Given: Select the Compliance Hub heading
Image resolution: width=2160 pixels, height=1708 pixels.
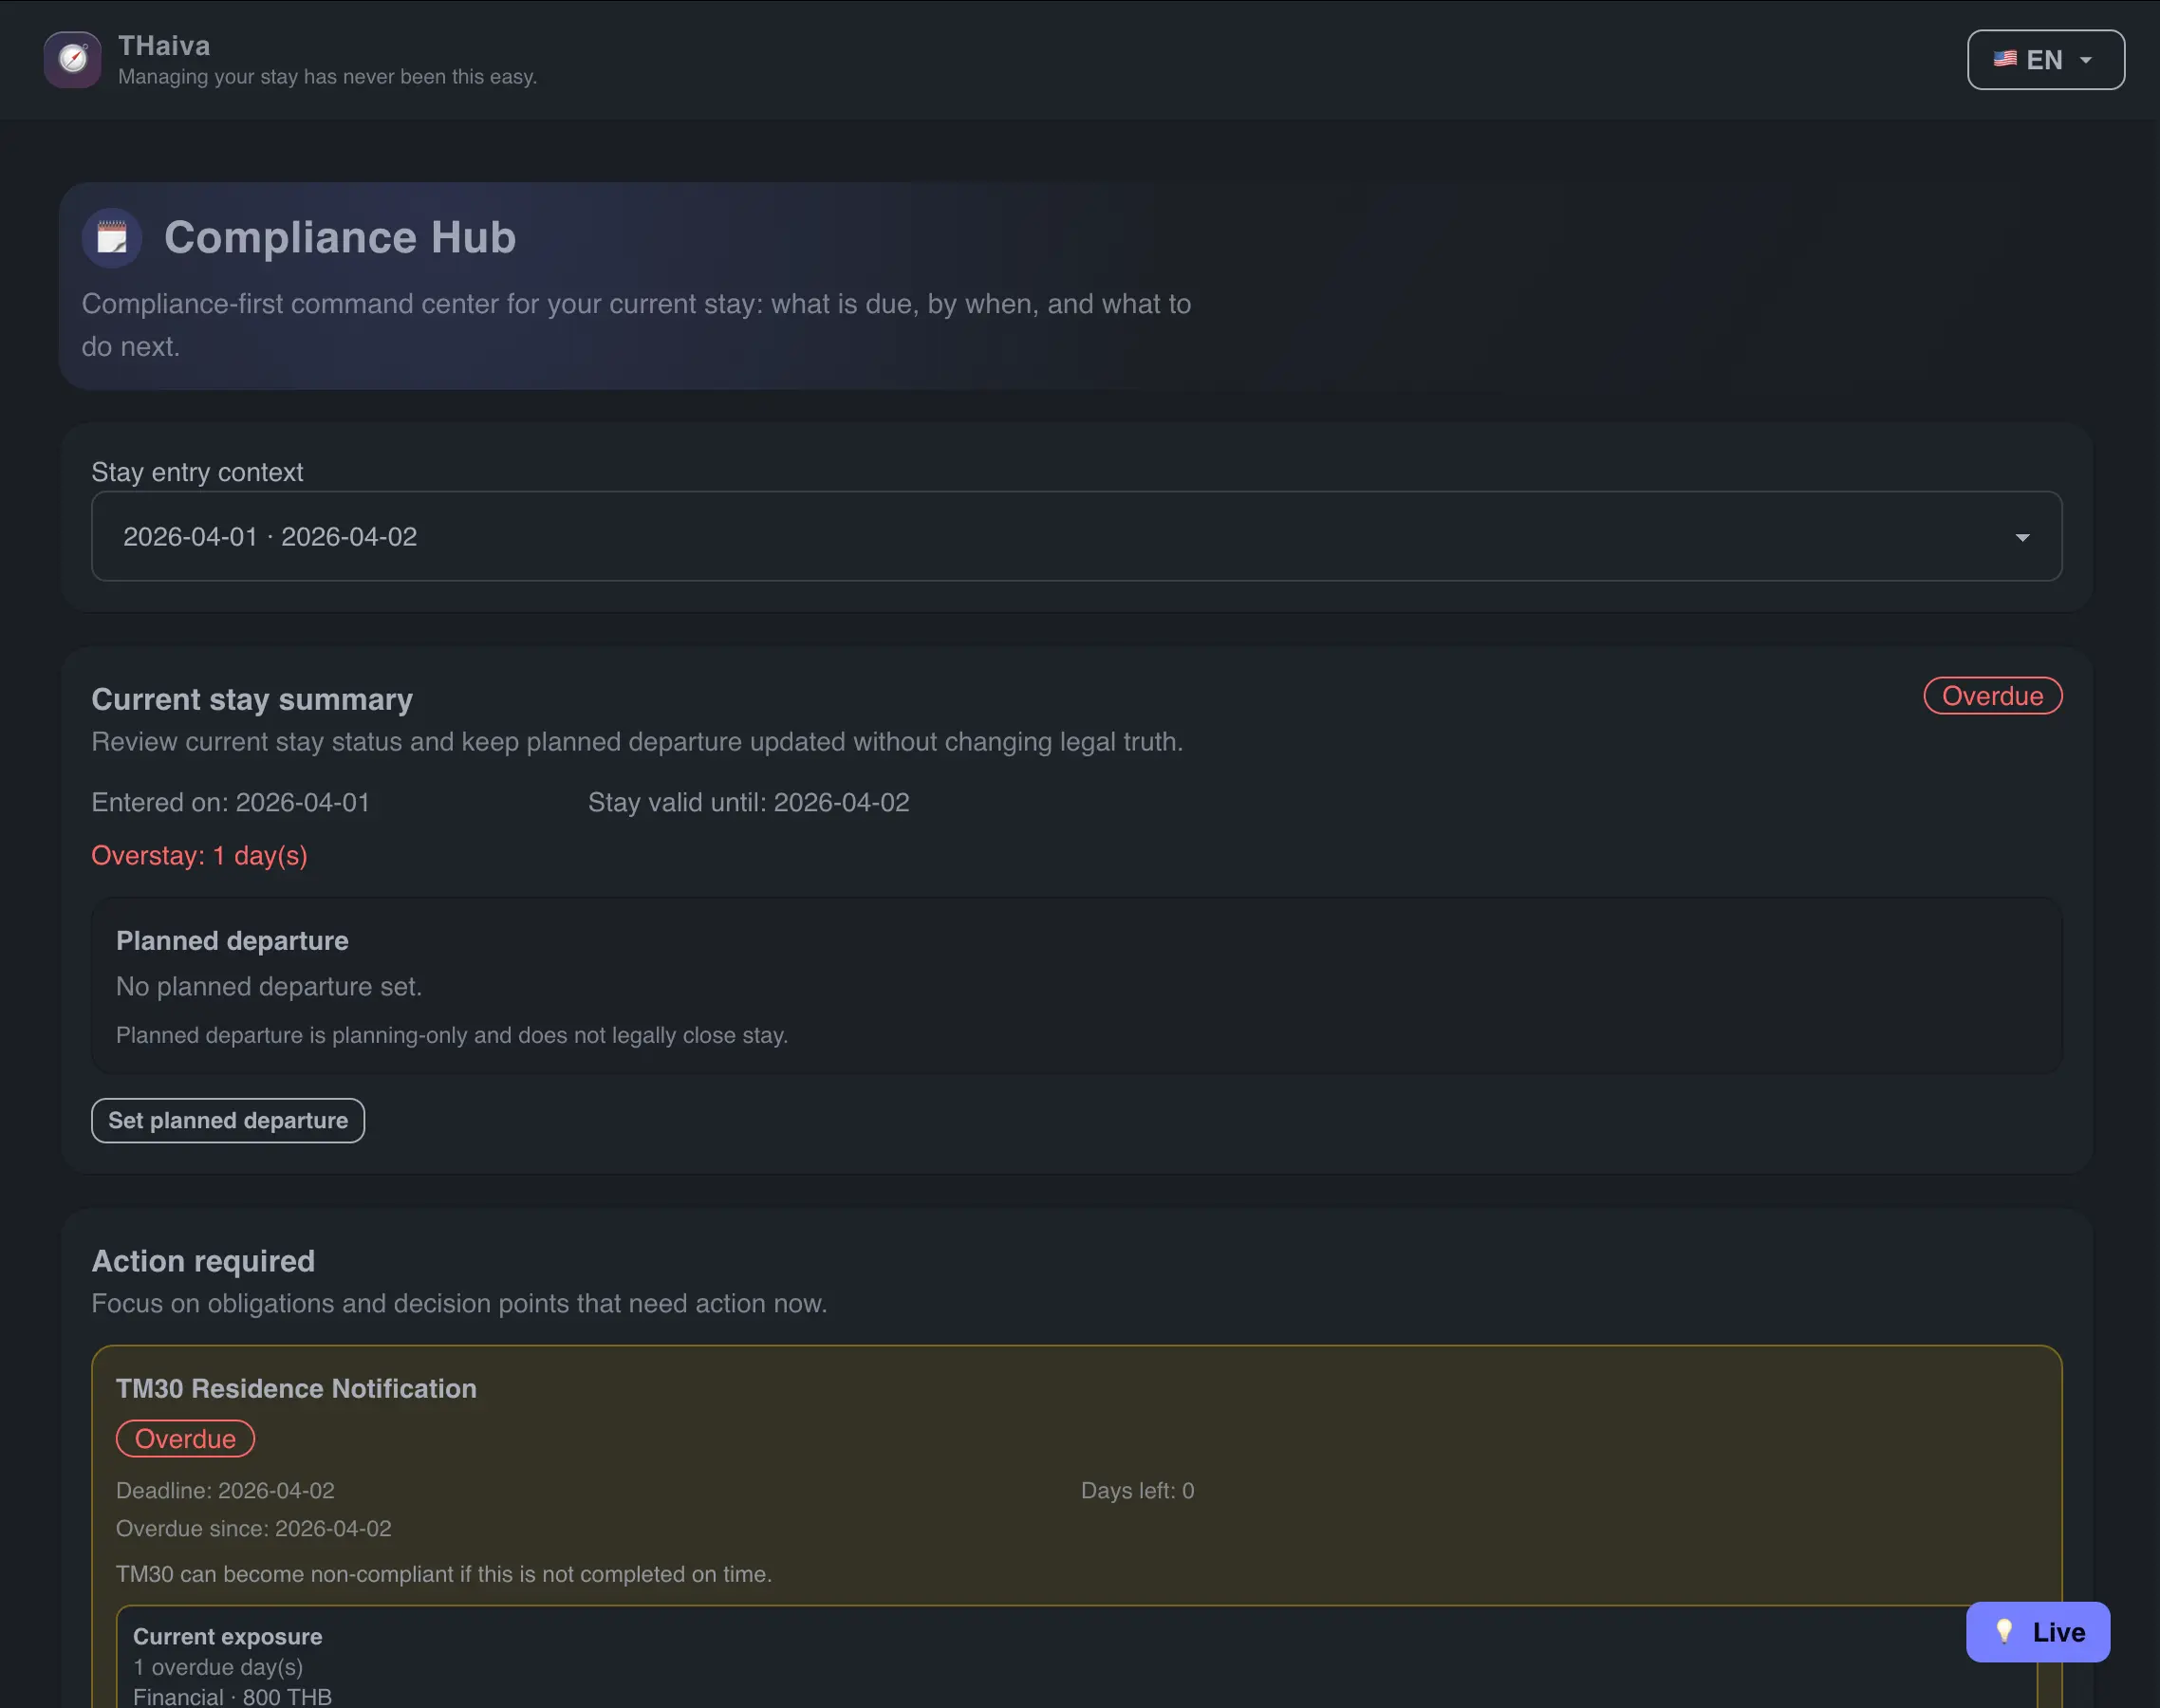Looking at the screenshot, I should 340,238.
